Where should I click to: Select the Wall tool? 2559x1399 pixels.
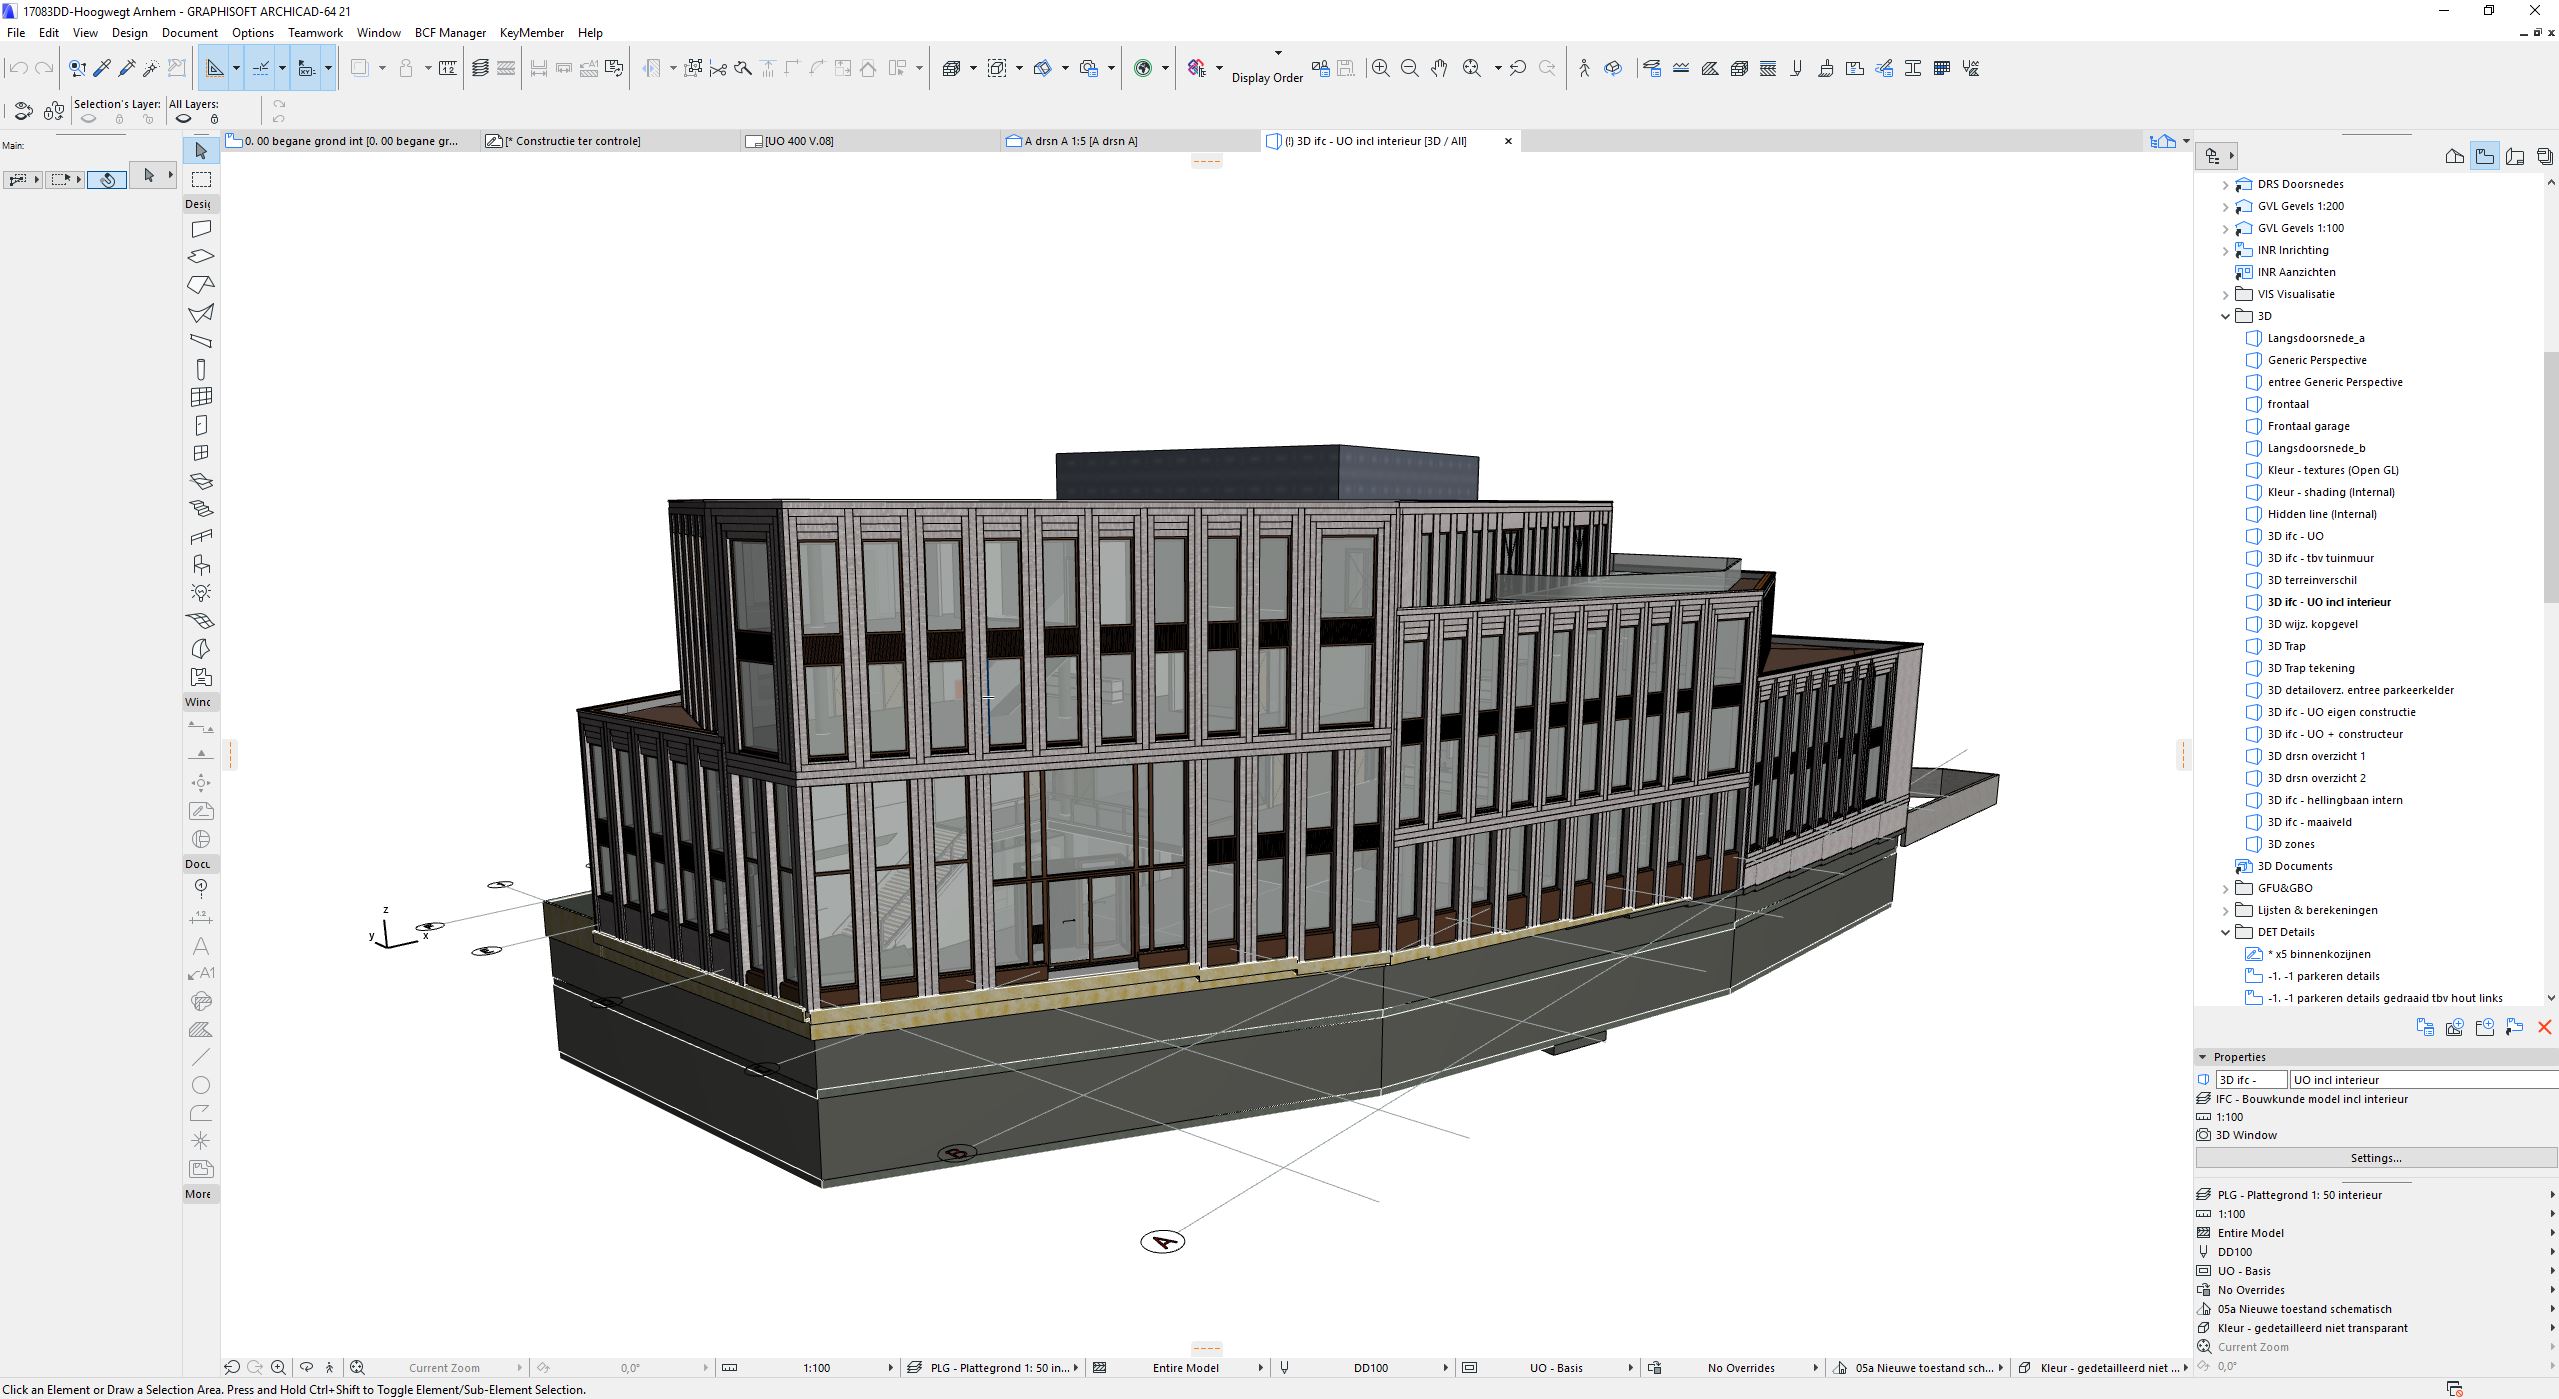(201, 229)
